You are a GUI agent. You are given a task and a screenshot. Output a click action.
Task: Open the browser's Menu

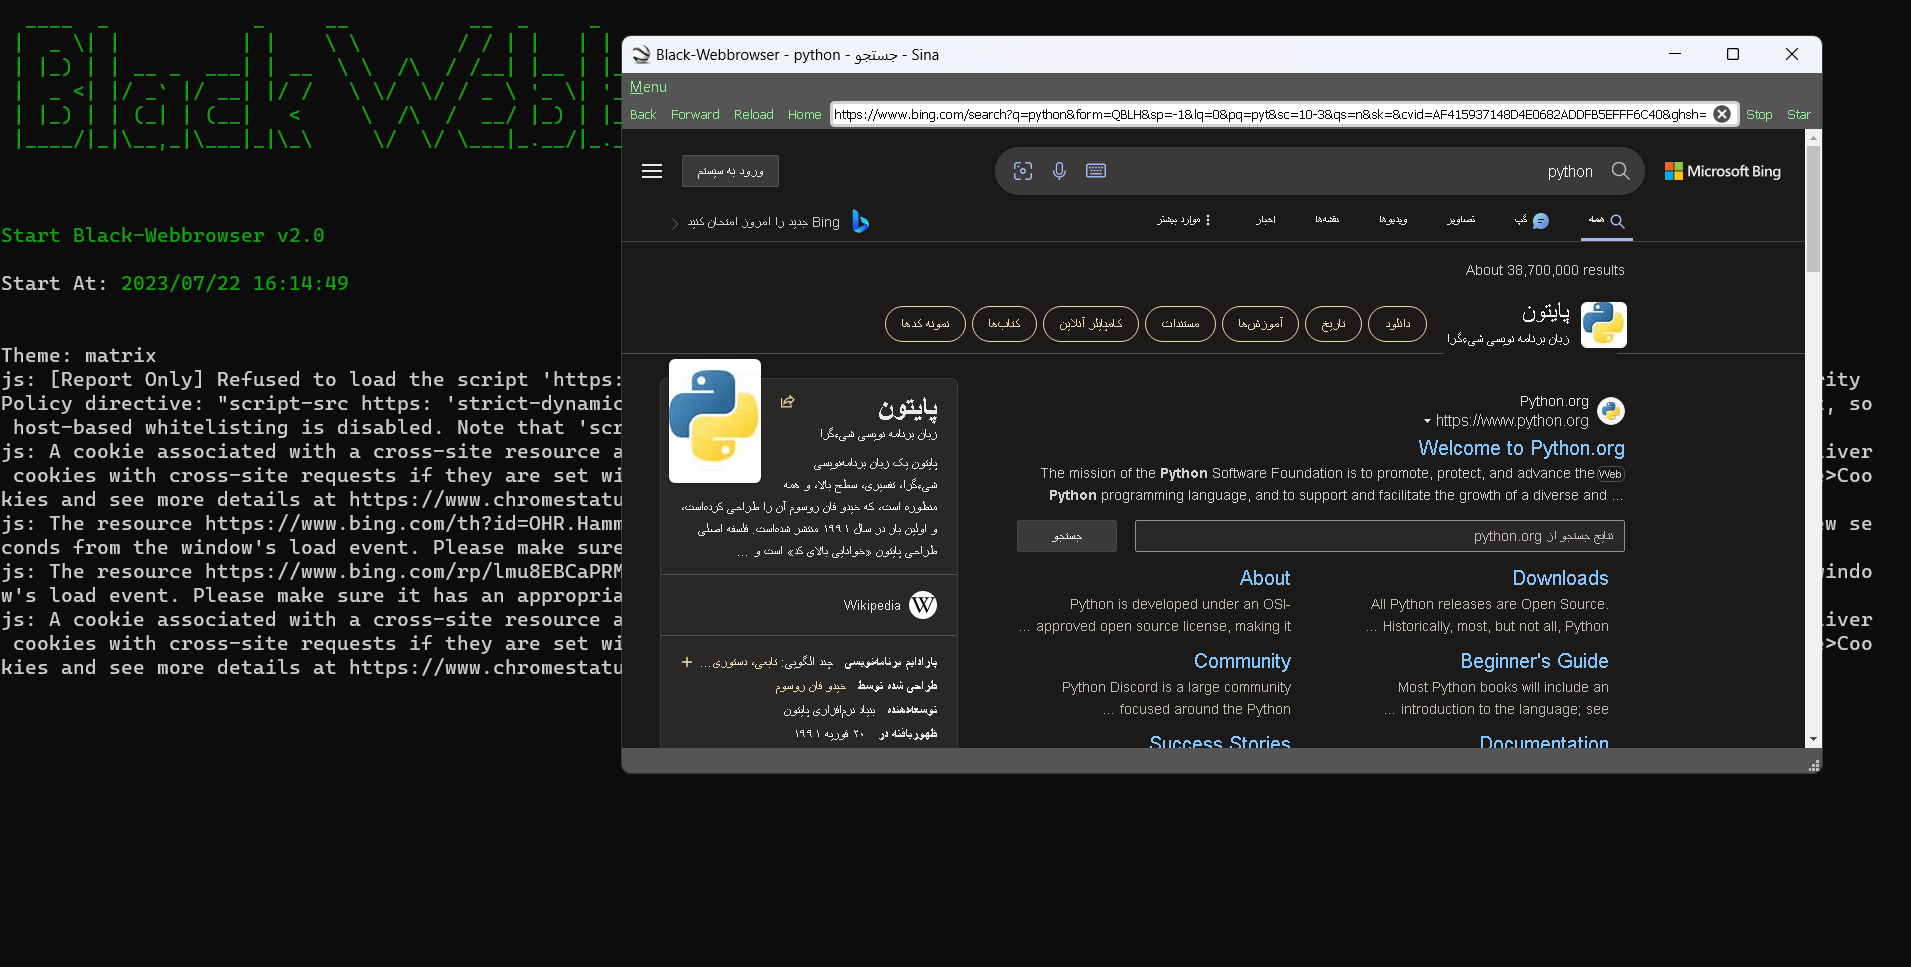(648, 87)
